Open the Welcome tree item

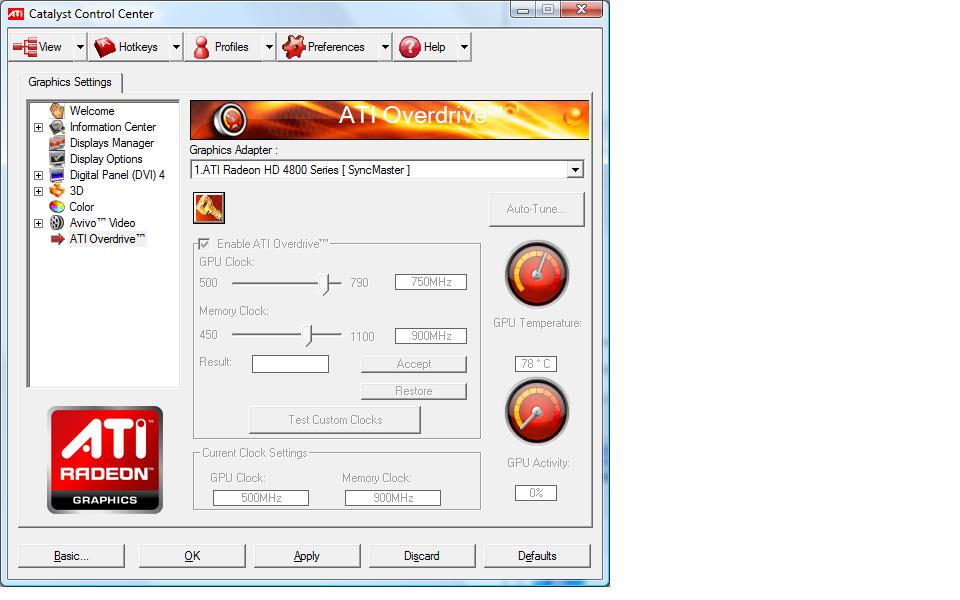(x=92, y=111)
